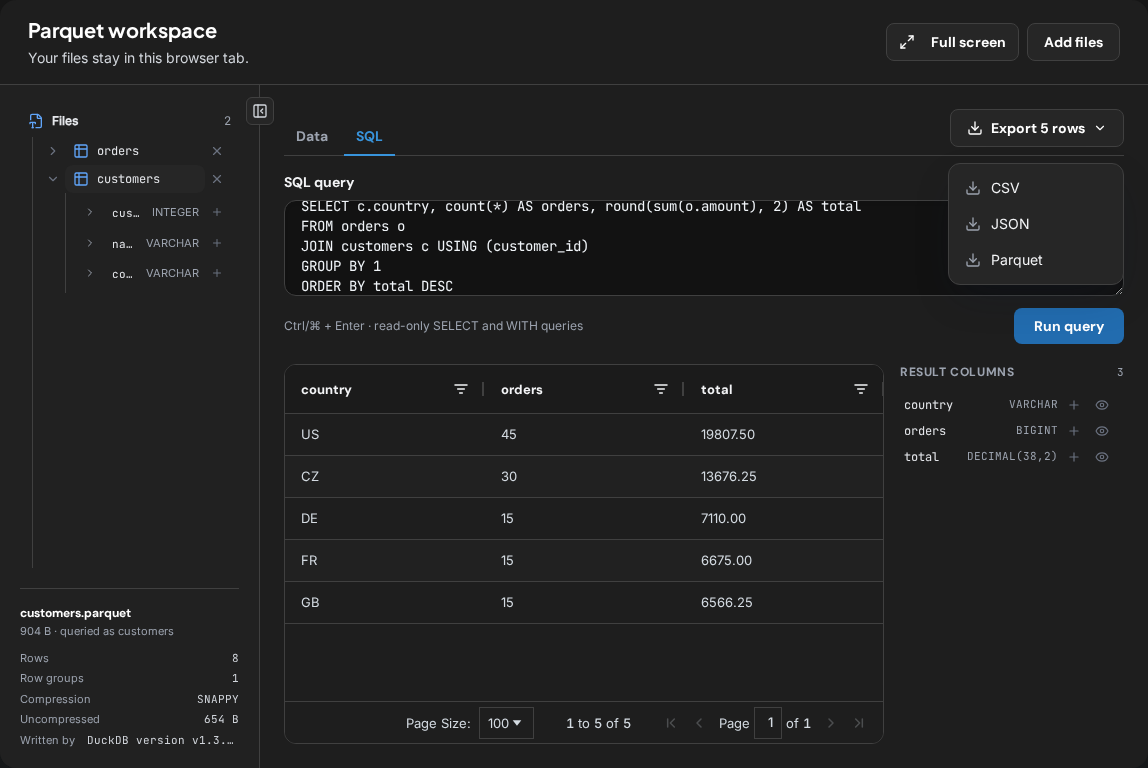Add the na… VARCHAR column plus icon

tap(217, 243)
